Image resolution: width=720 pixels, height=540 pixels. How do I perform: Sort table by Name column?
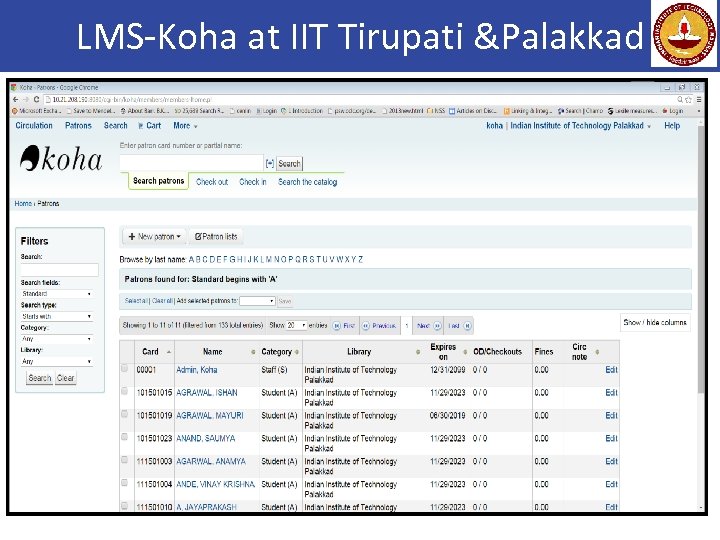[x=217, y=352]
